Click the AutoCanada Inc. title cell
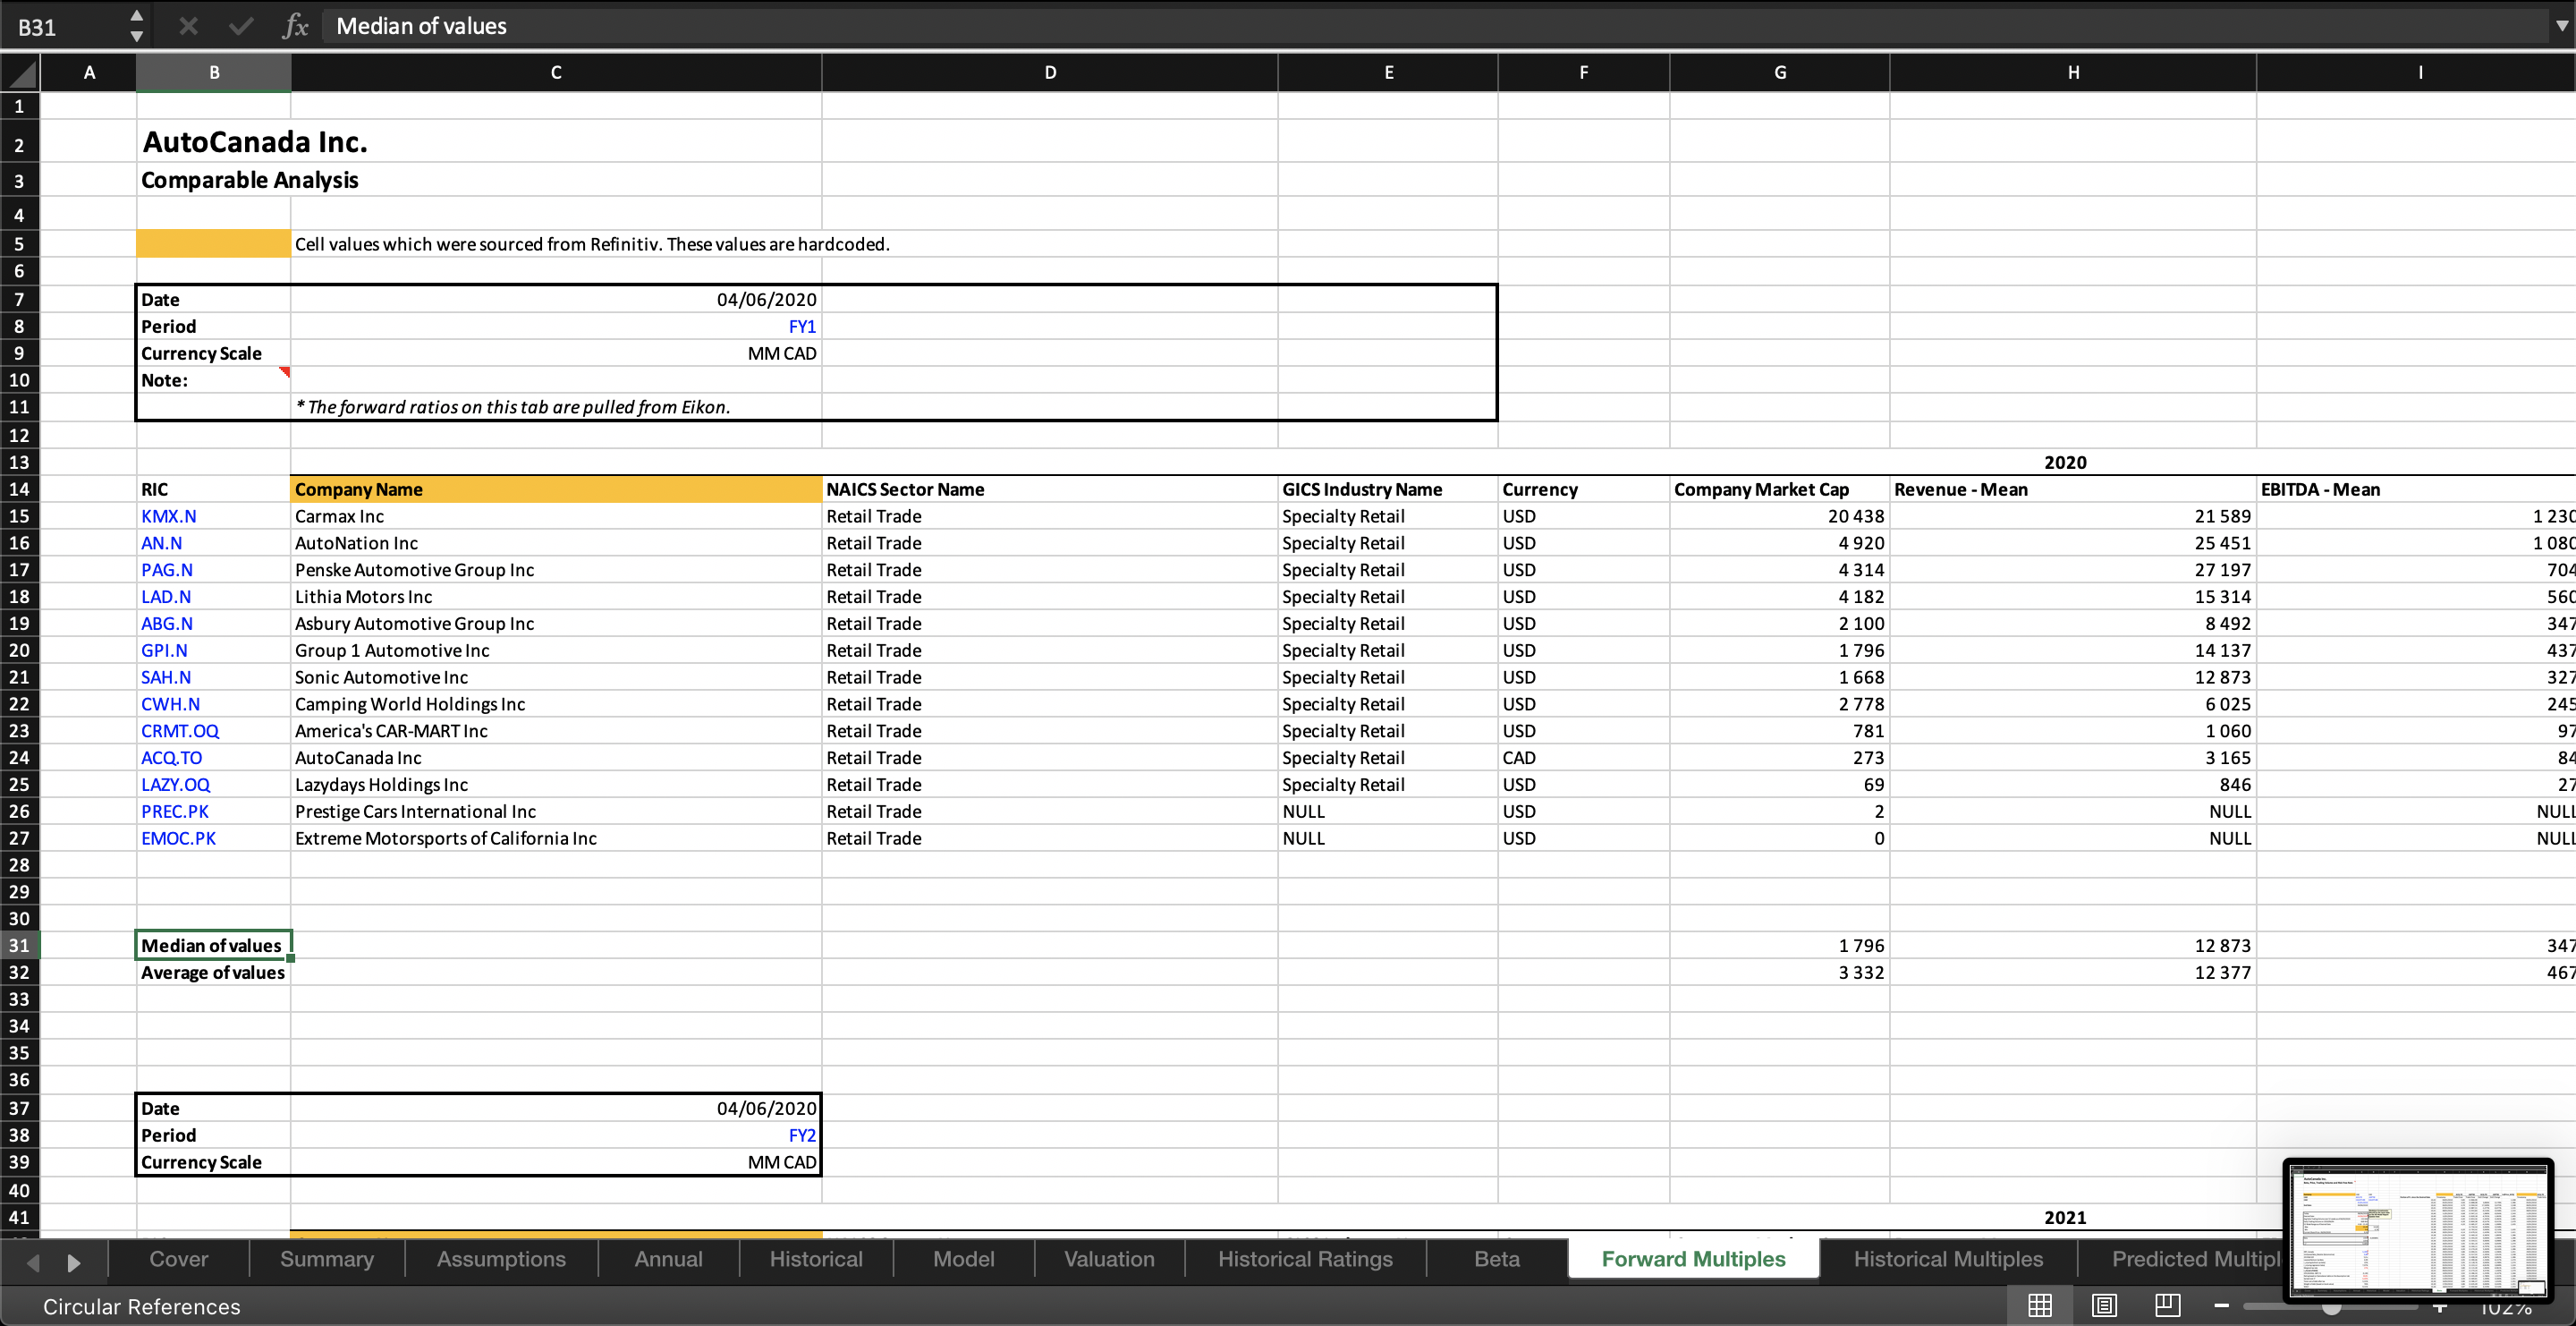The width and height of the screenshot is (2576, 1326). [255, 142]
